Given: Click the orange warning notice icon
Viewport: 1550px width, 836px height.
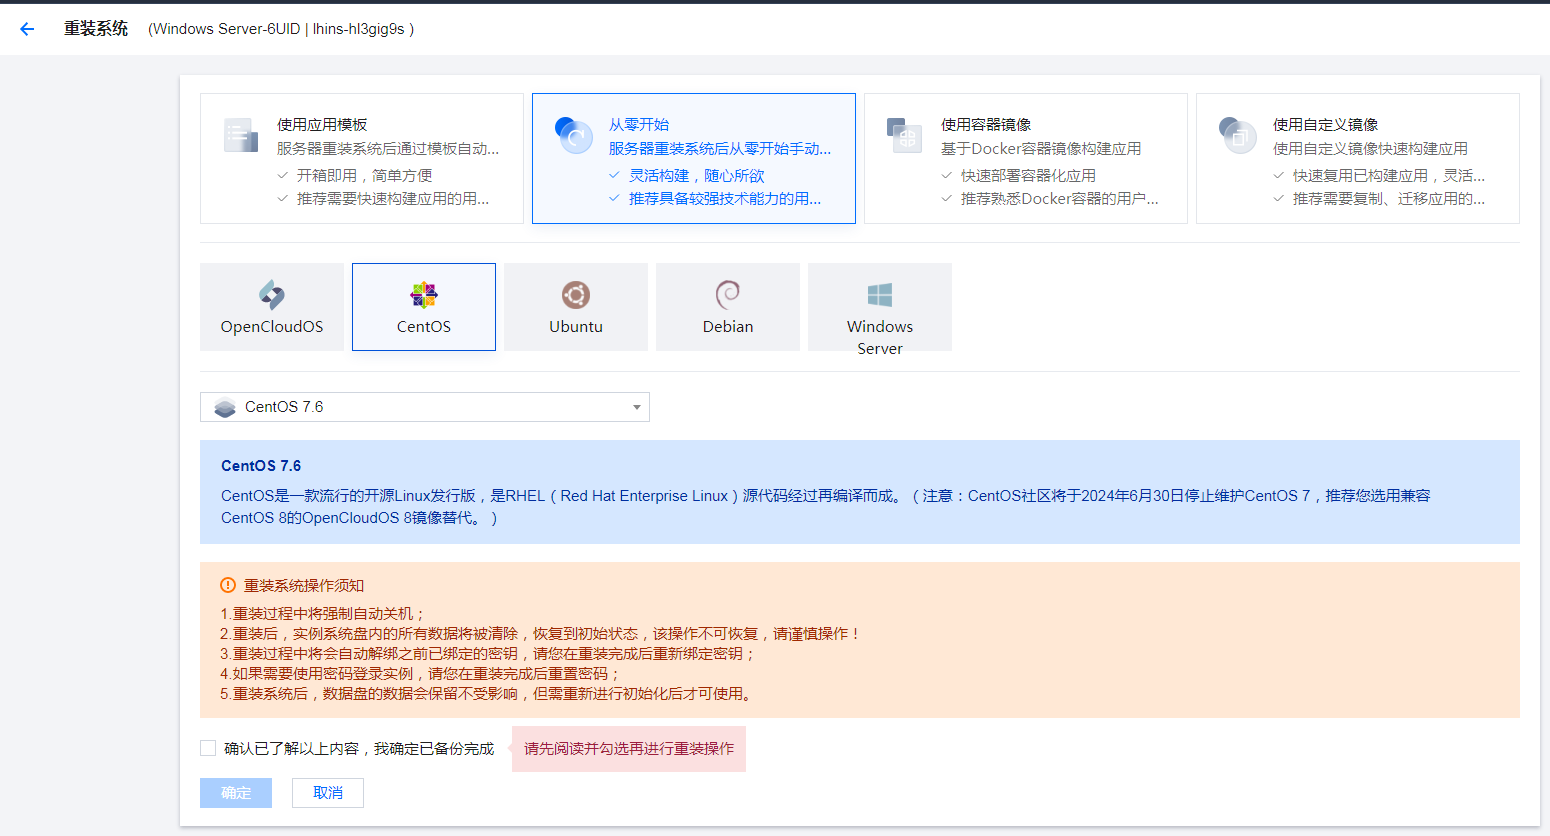Looking at the screenshot, I should point(228,585).
